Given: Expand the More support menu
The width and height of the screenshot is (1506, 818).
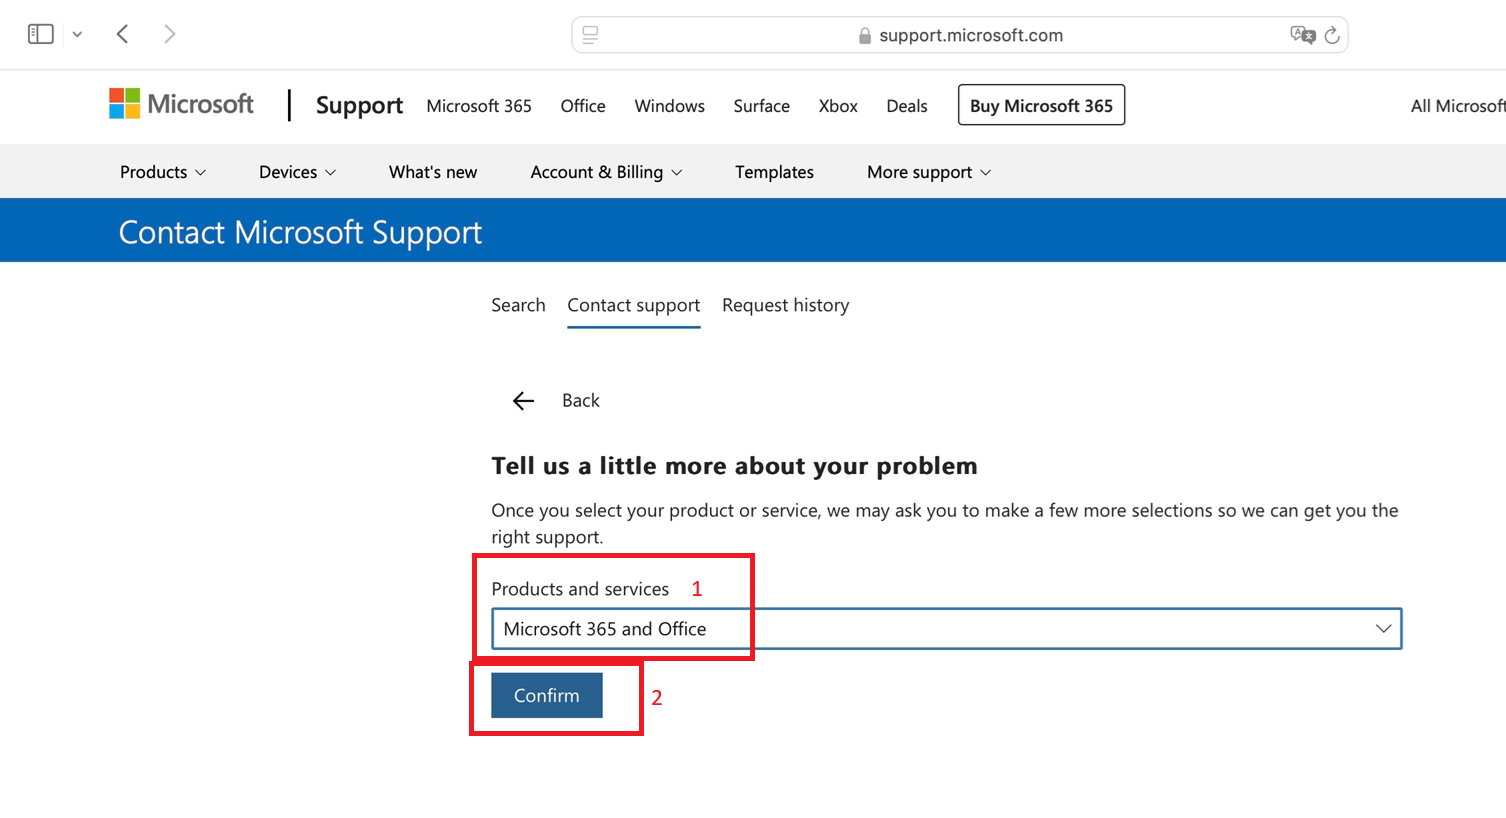Looking at the screenshot, I should pyautogui.click(x=929, y=172).
